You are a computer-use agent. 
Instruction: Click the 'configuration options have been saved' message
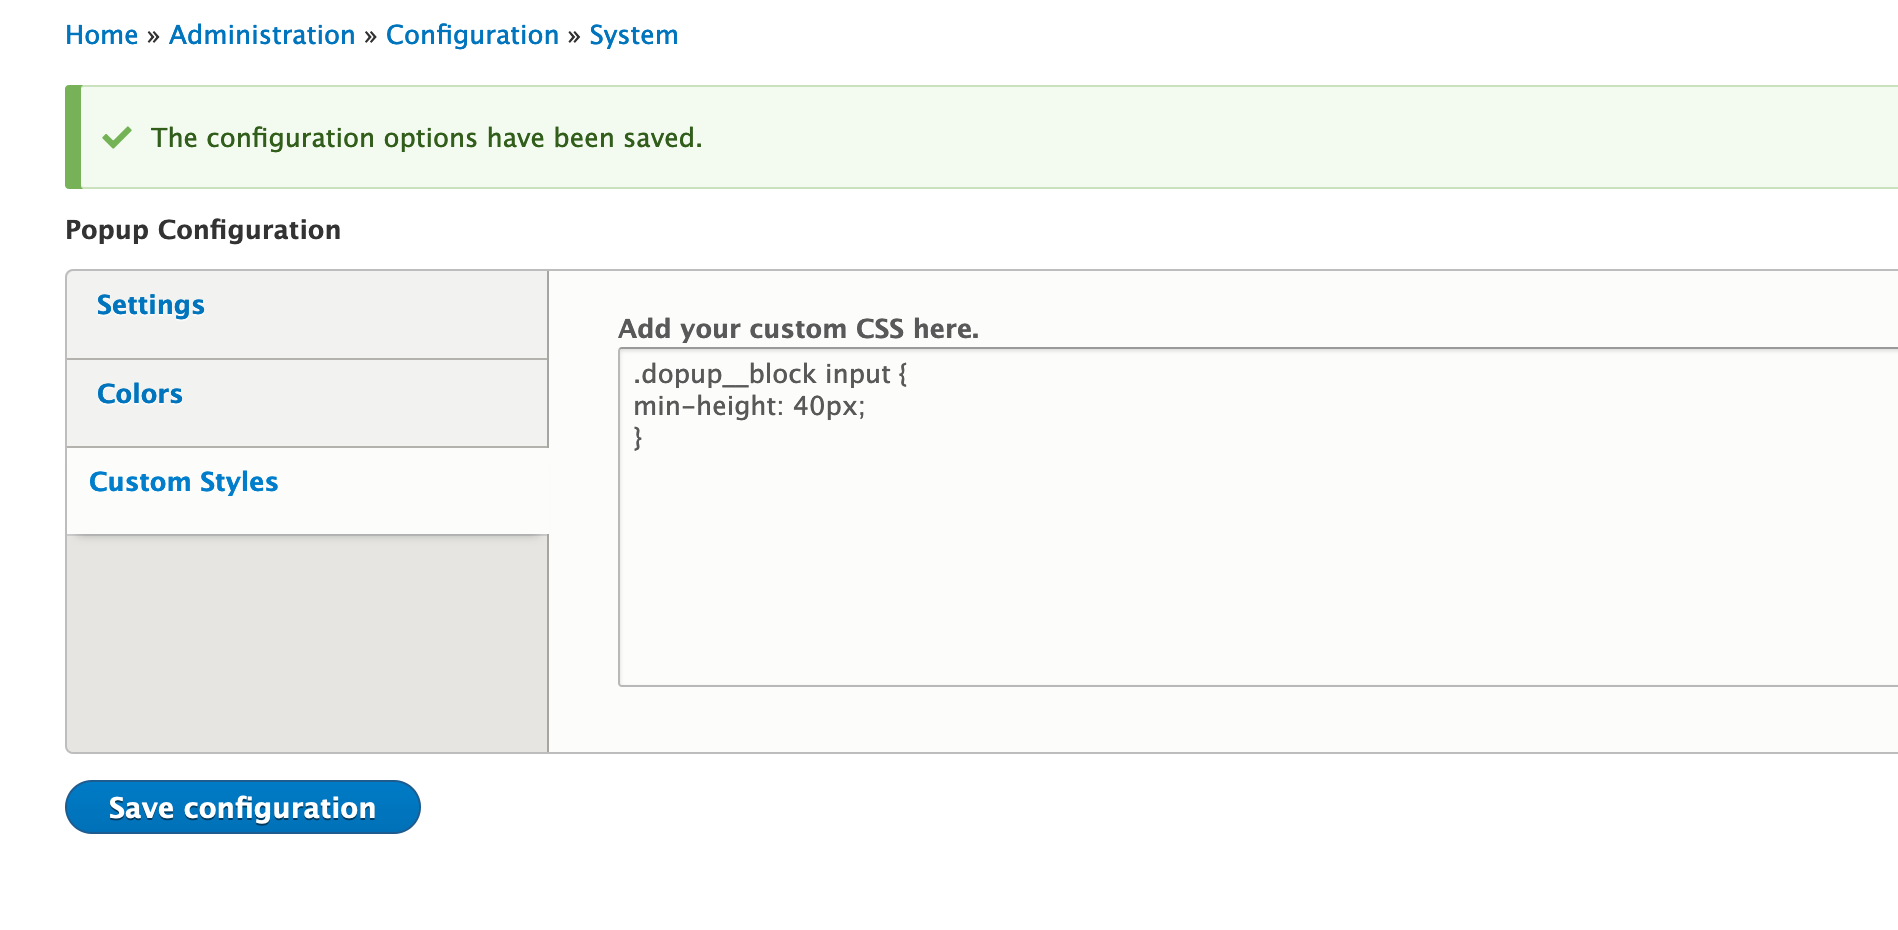427,137
